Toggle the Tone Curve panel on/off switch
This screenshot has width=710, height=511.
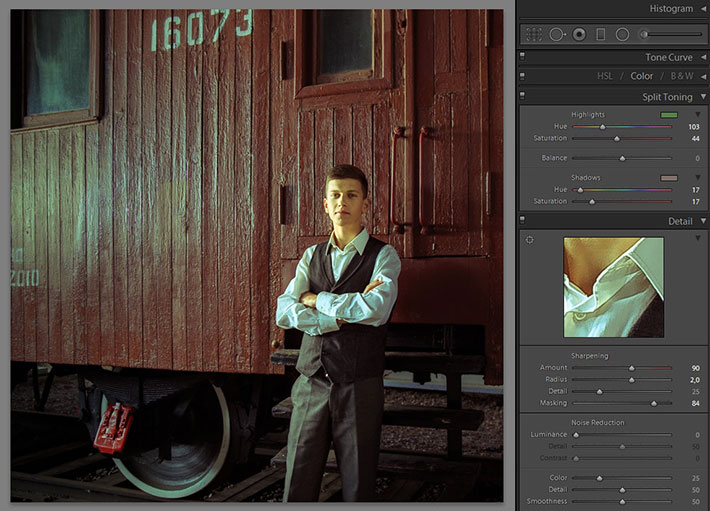pyautogui.click(x=523, y=57)
